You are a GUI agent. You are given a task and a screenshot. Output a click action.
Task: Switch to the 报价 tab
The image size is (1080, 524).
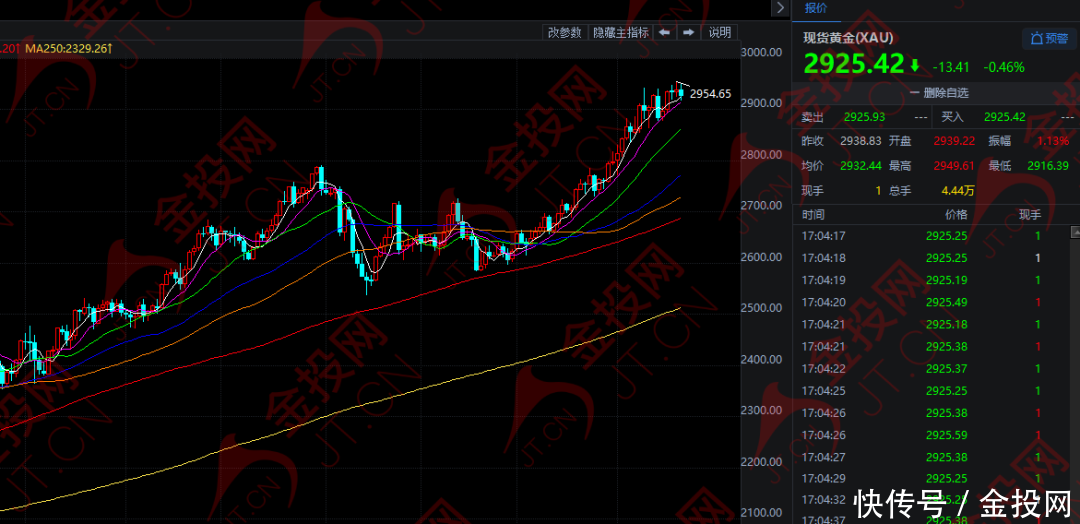(x=817, y=8)
